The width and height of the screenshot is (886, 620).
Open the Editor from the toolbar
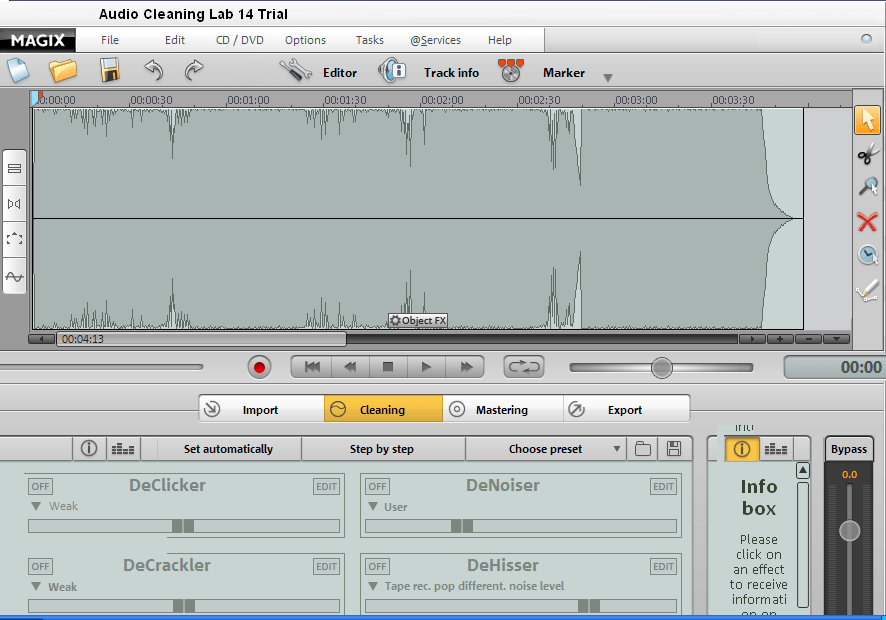pyautogui.click(x=320, y=72)
